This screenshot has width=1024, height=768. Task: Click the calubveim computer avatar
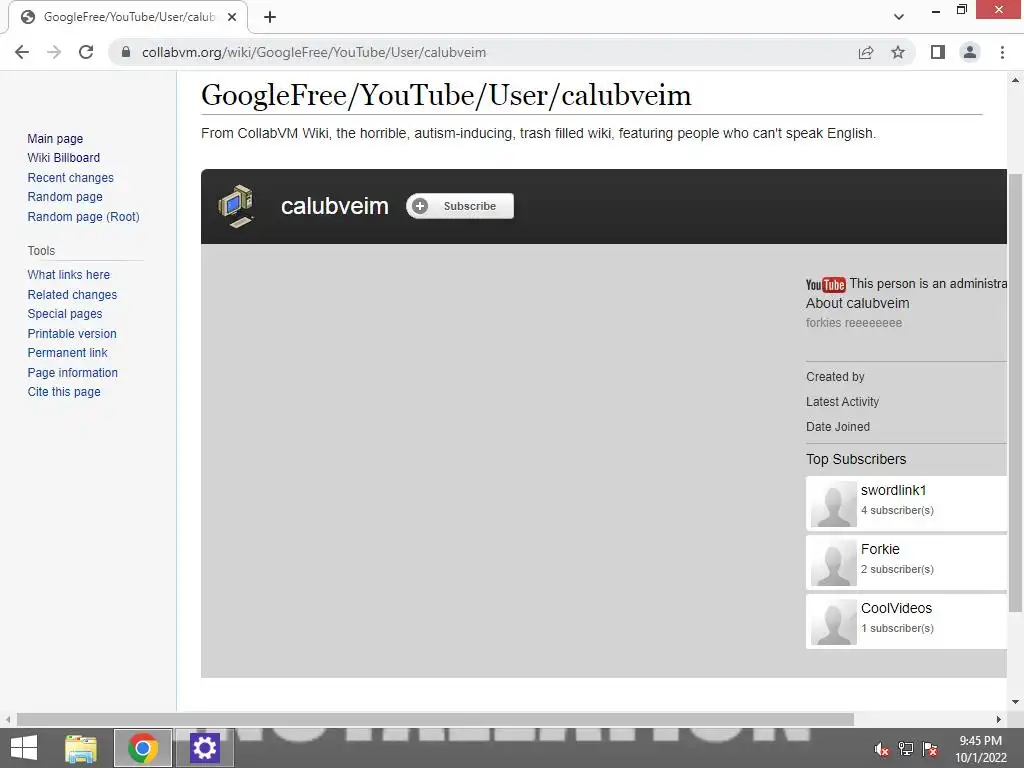236,206
